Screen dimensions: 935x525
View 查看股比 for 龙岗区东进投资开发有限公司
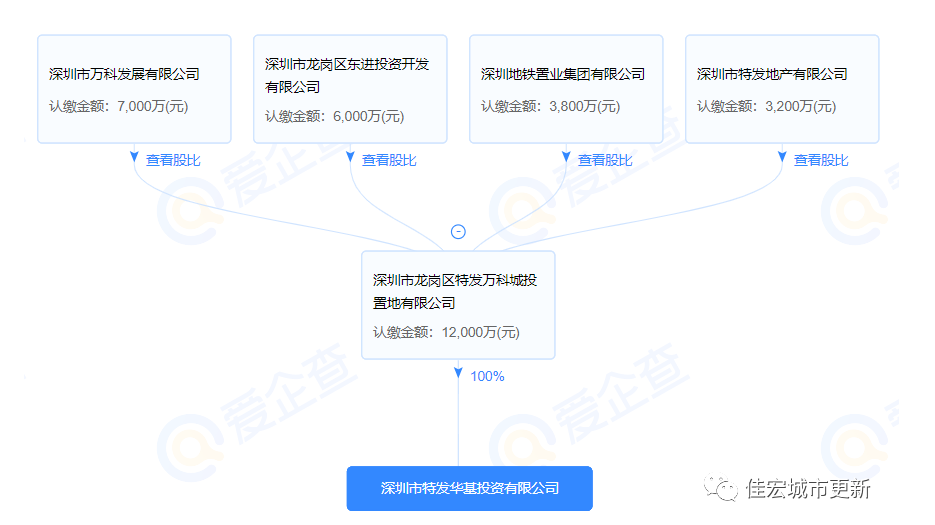(389, 160)
